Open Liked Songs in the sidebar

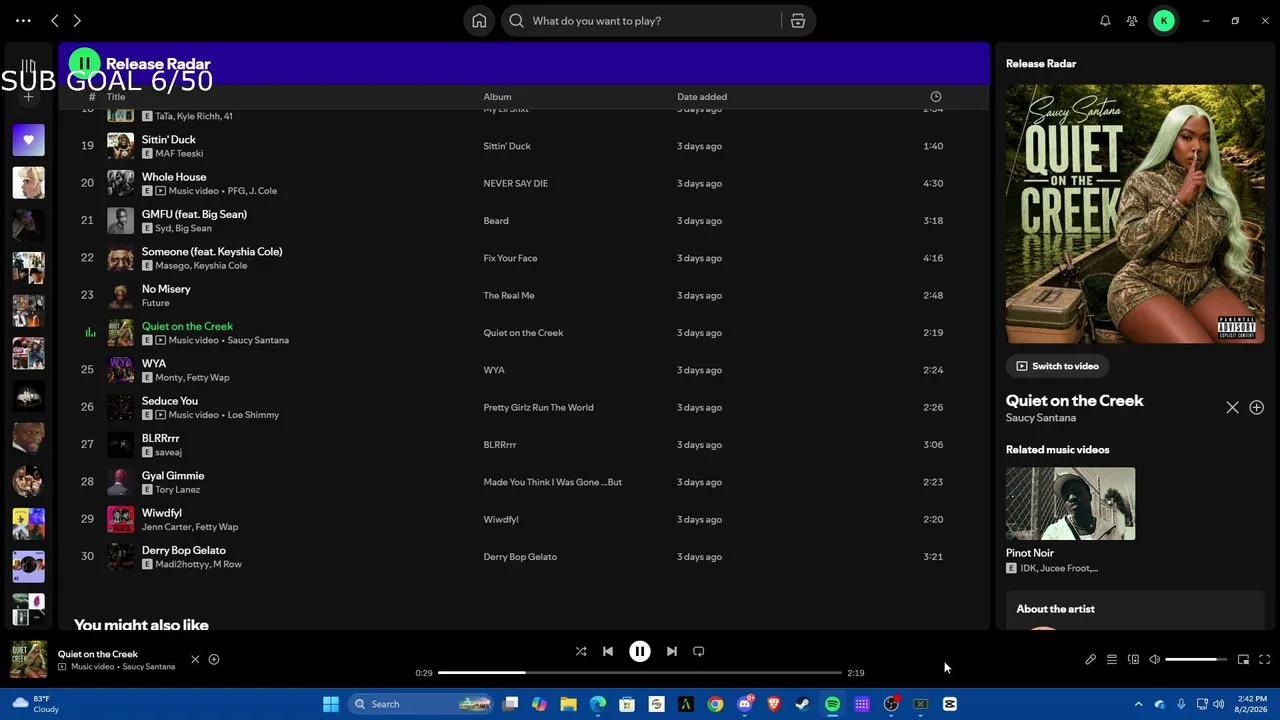coord(28,140)
